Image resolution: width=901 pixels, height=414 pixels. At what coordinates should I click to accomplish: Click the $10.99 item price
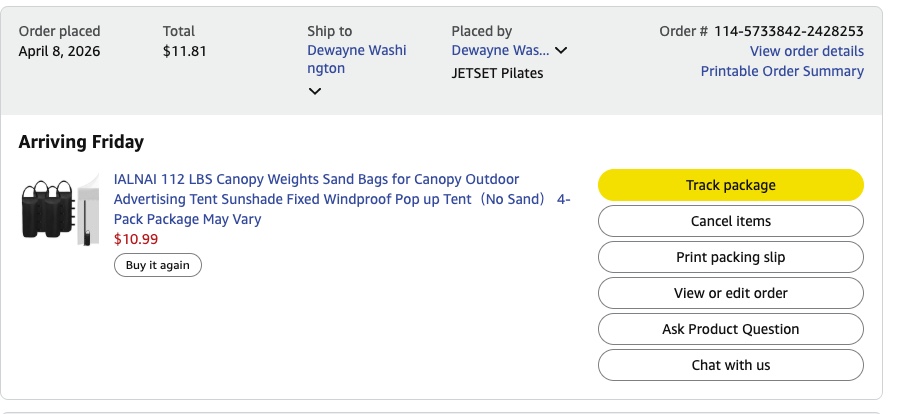(136, 239)
